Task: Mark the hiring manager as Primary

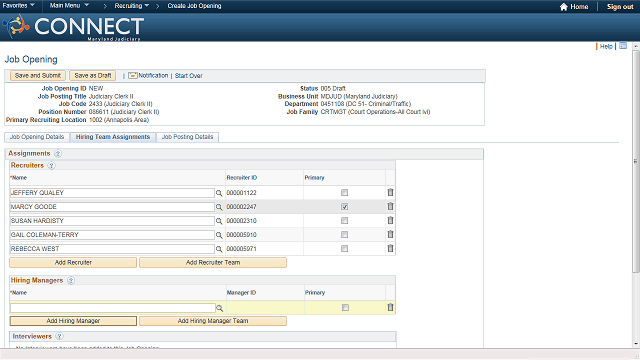Action: [x=345, y=308]
